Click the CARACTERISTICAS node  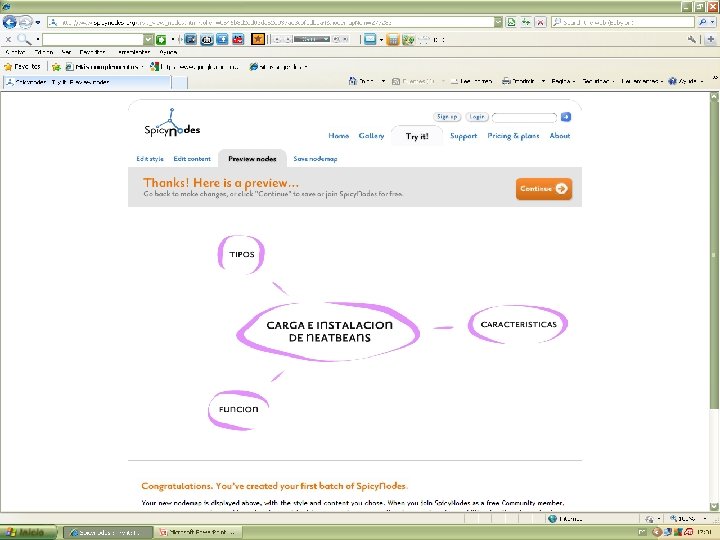(x=518, y=324)
